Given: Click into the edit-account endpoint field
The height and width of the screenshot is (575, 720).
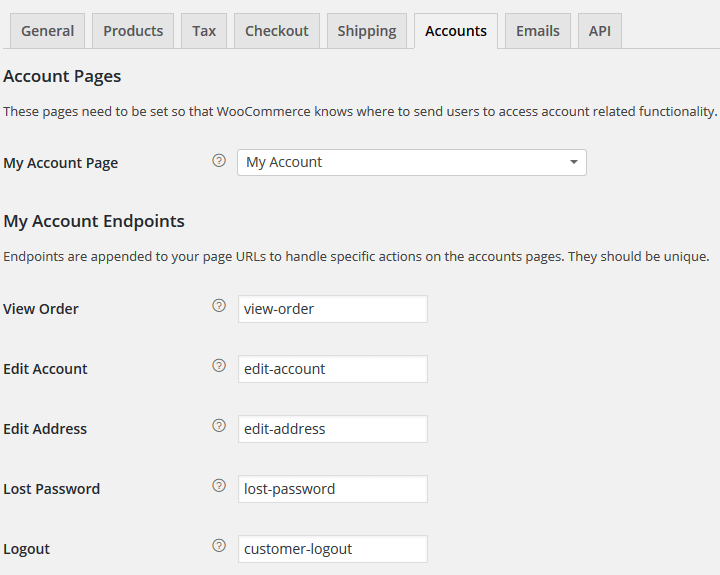Looking at the screenshot, I should point(332,369).
